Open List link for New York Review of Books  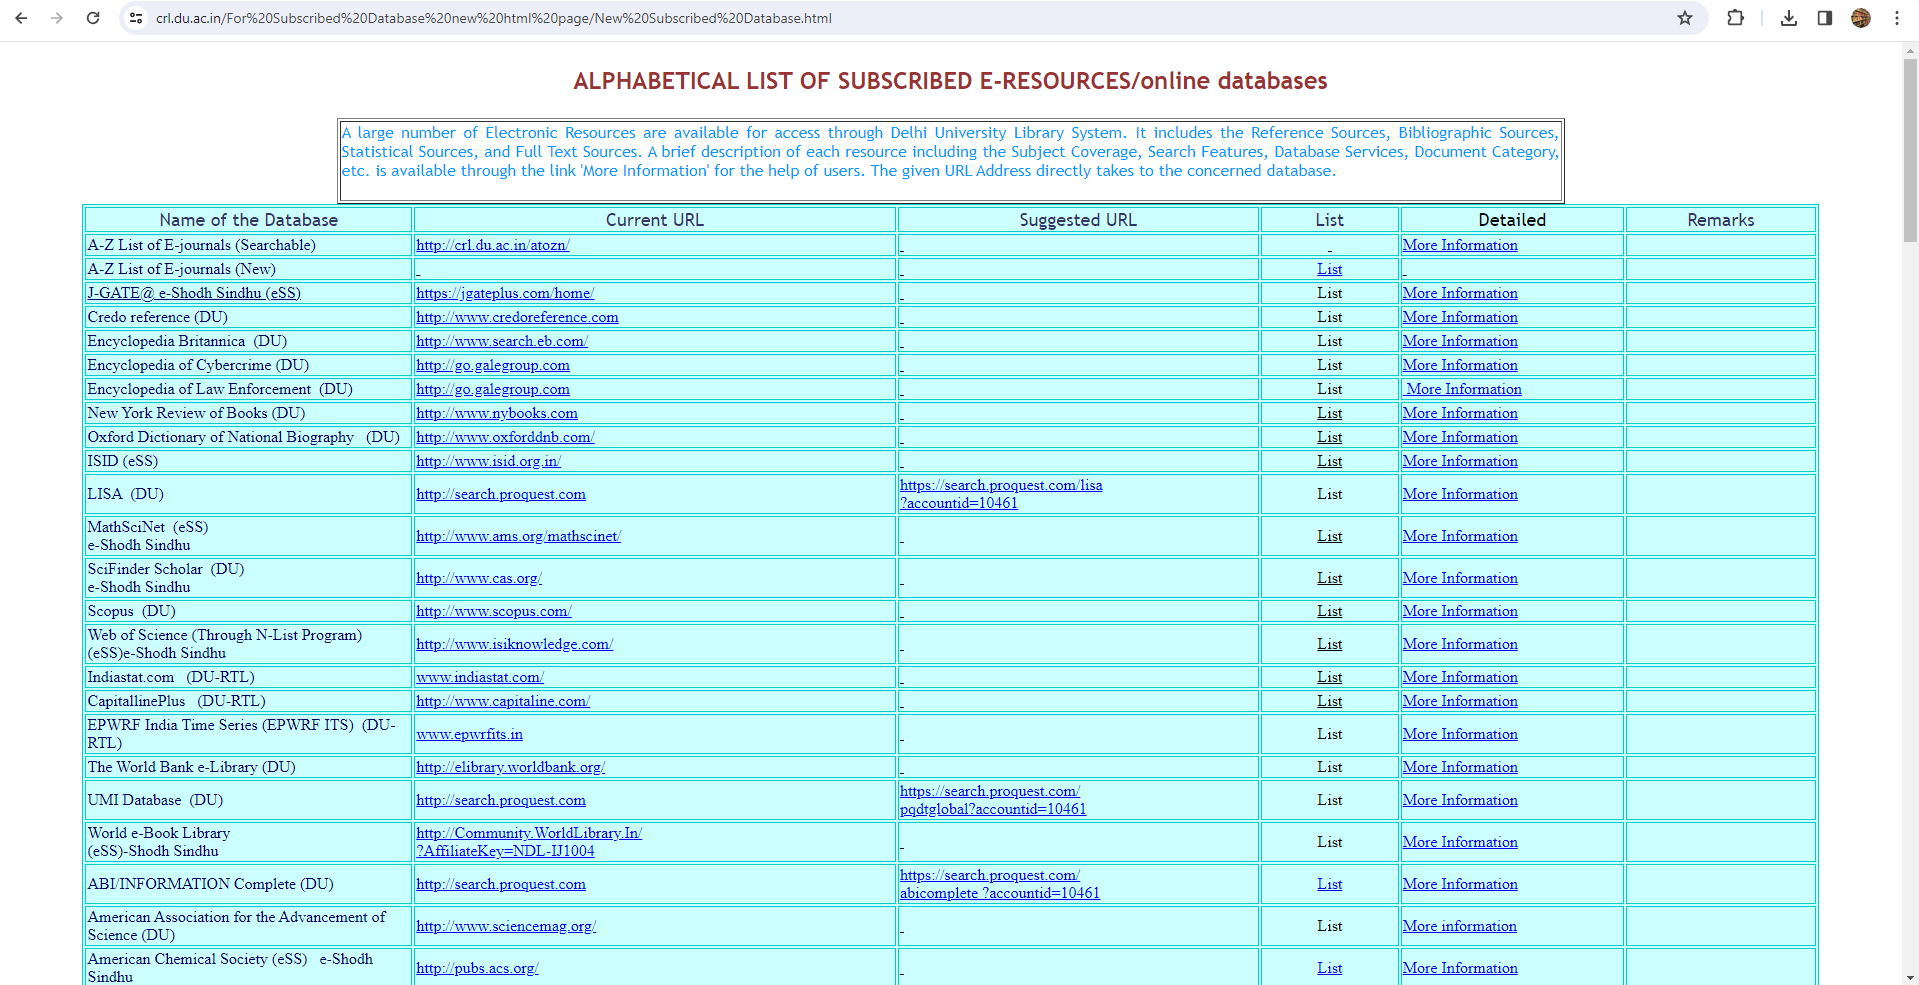tap(1330, 413)
